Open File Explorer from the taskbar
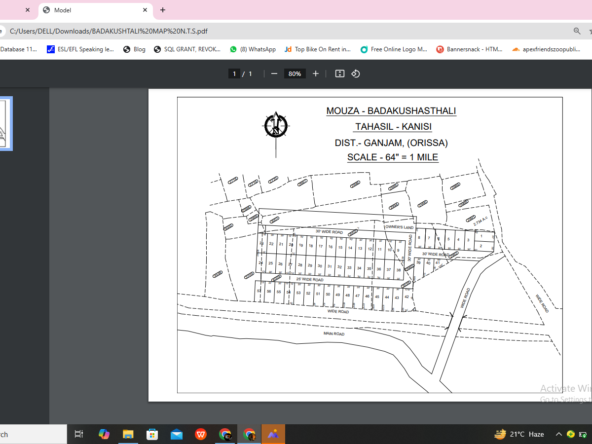The height and width of the screenshot is (444, 592). (128, 434)
